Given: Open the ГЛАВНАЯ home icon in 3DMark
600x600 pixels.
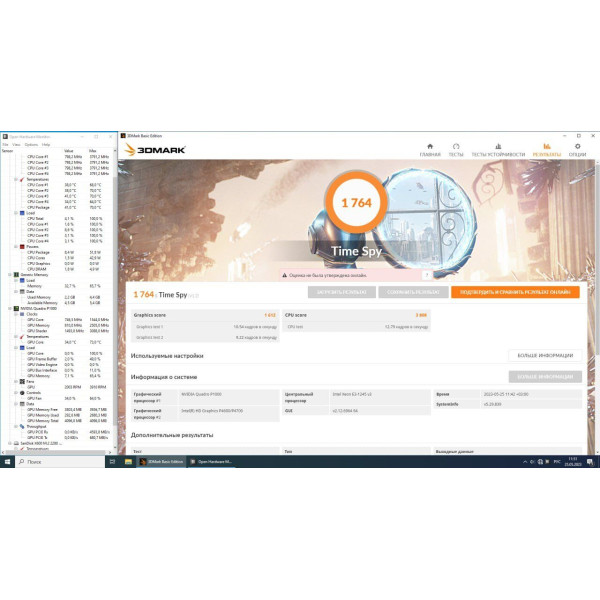Looking at the screenshot, I should [430, 150].
